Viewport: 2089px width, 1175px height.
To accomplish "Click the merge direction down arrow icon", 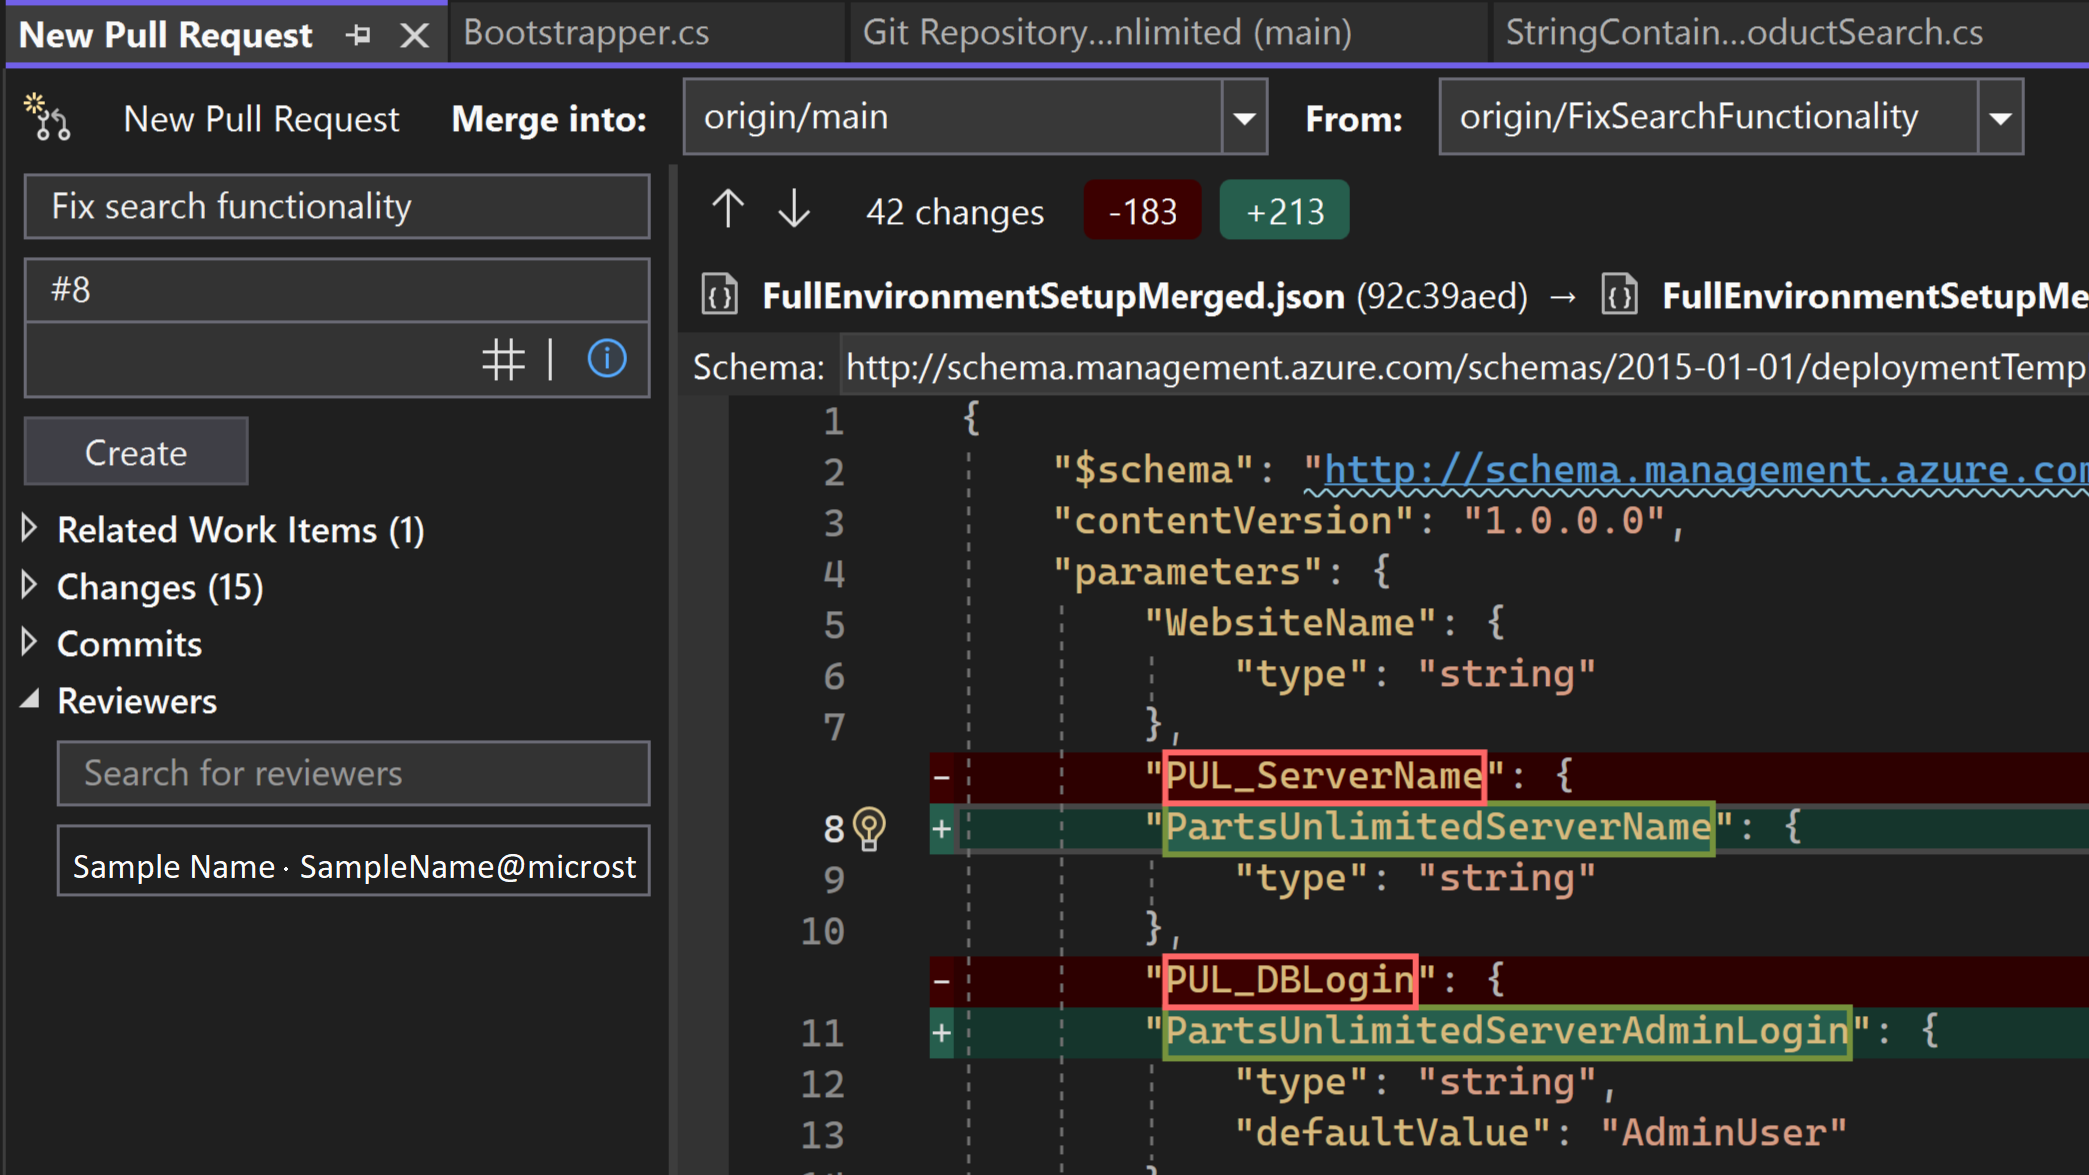I will [795, 211].
